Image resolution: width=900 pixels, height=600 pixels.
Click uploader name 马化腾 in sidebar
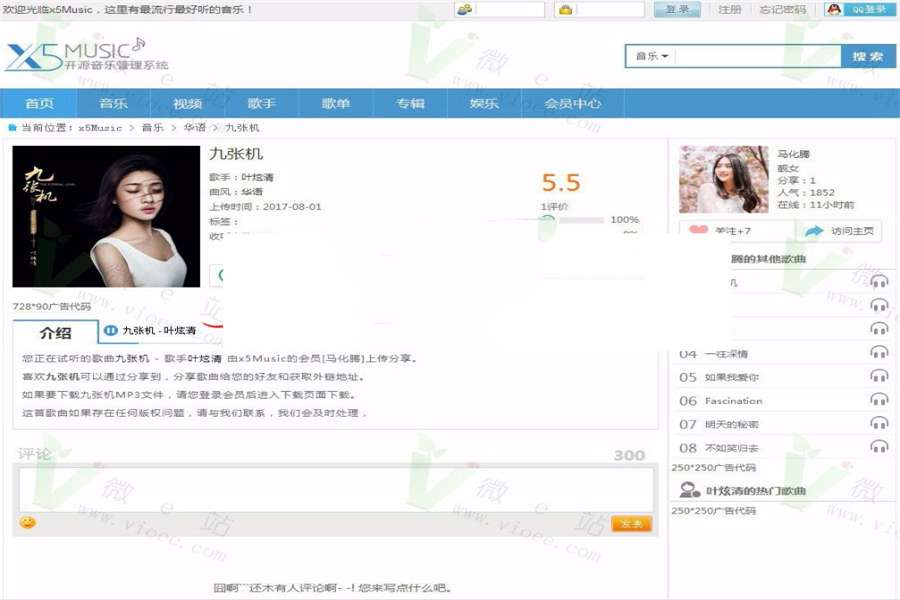tap(793, 154)
